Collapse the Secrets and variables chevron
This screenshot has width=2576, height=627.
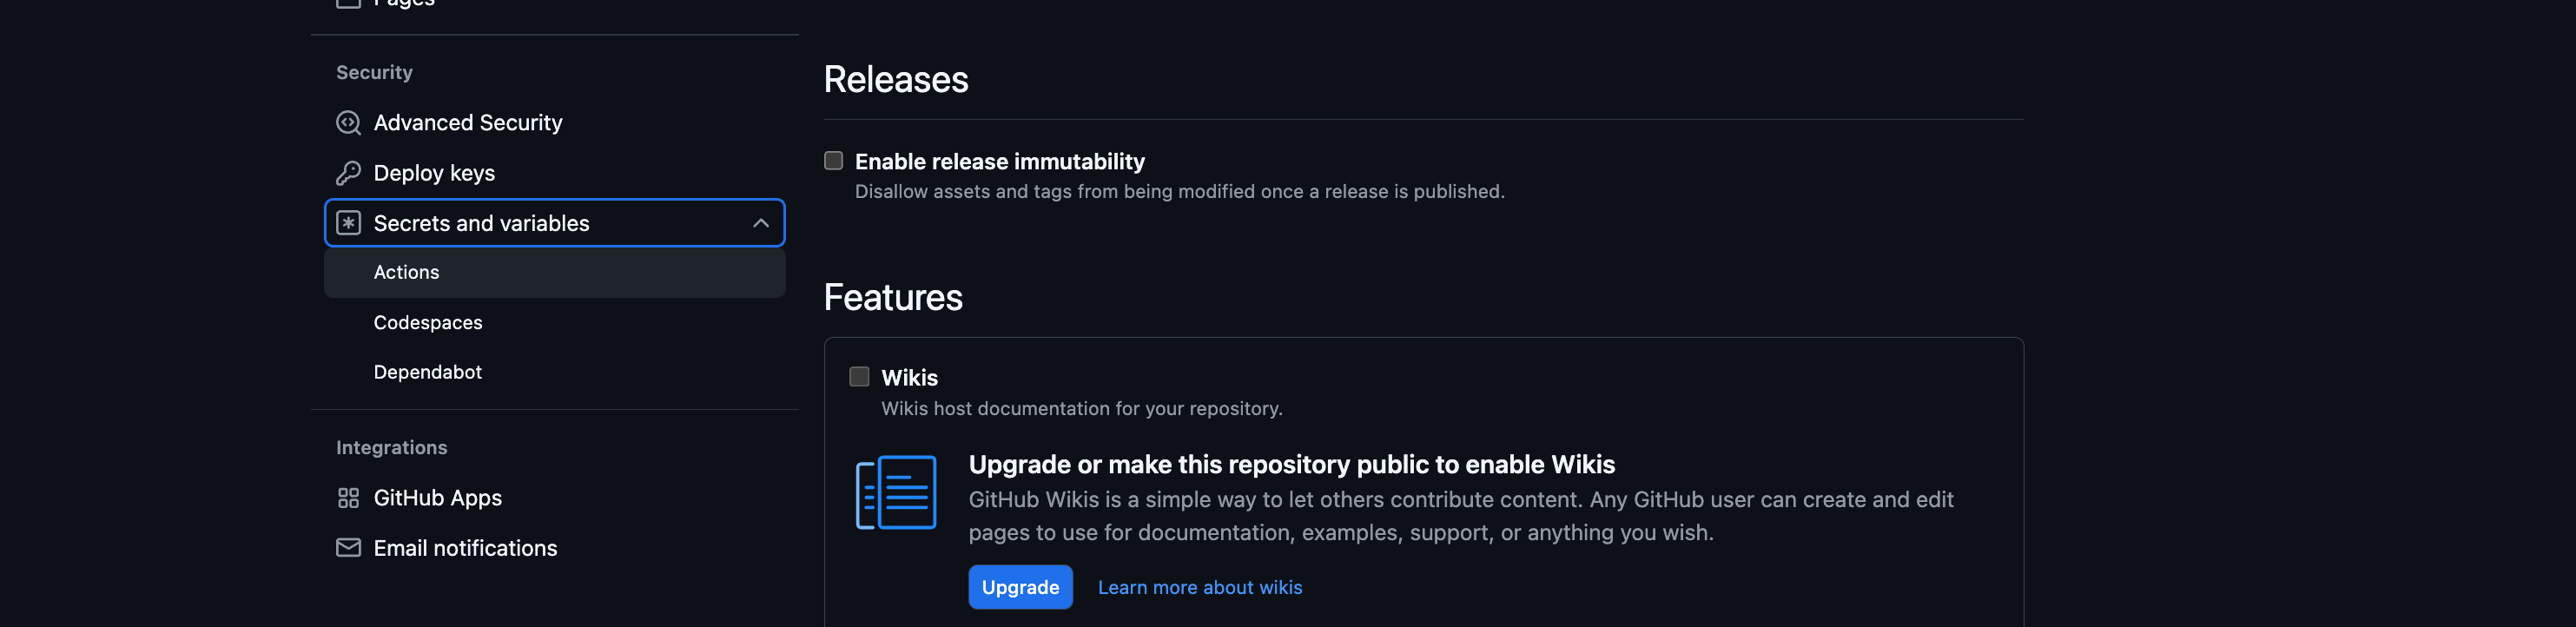point(760,223)
